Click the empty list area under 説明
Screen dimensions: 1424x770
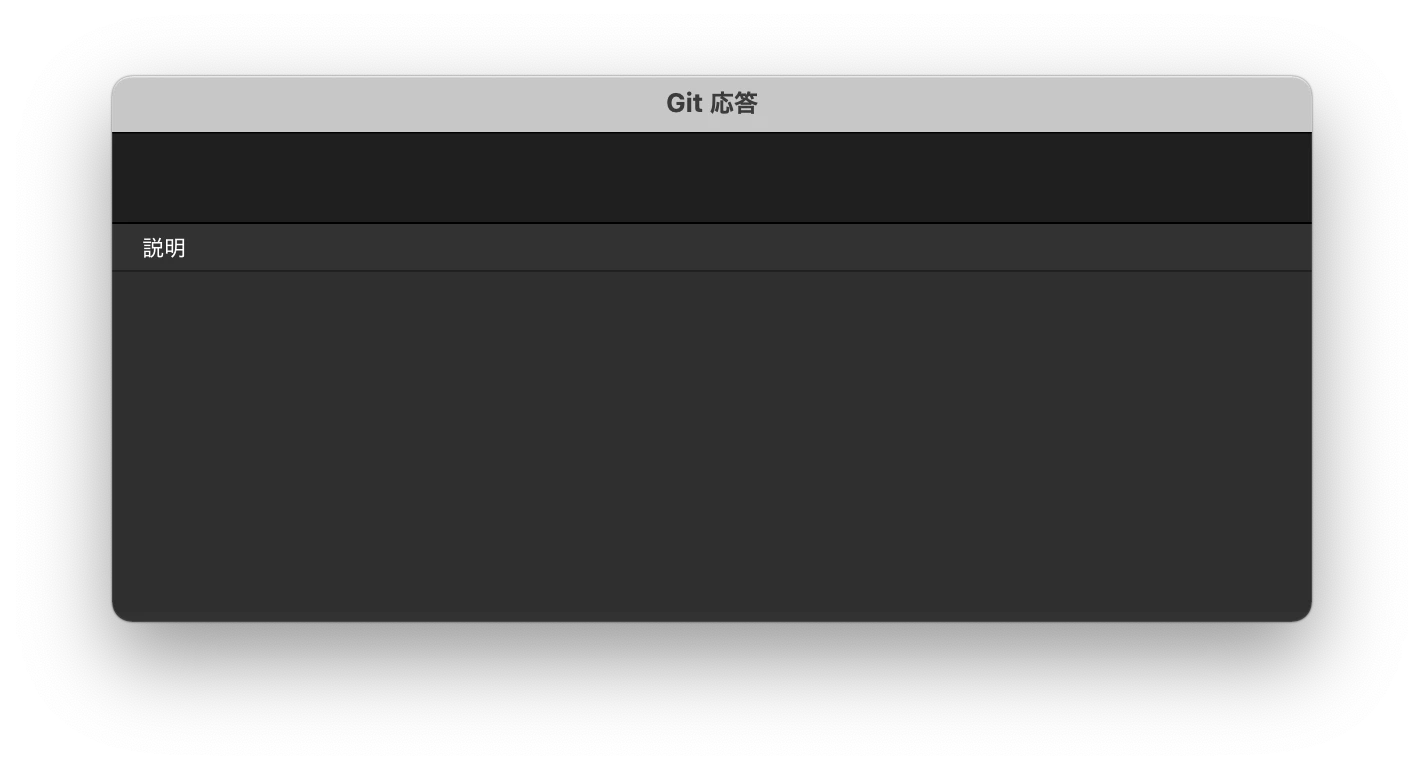point(711,446)
